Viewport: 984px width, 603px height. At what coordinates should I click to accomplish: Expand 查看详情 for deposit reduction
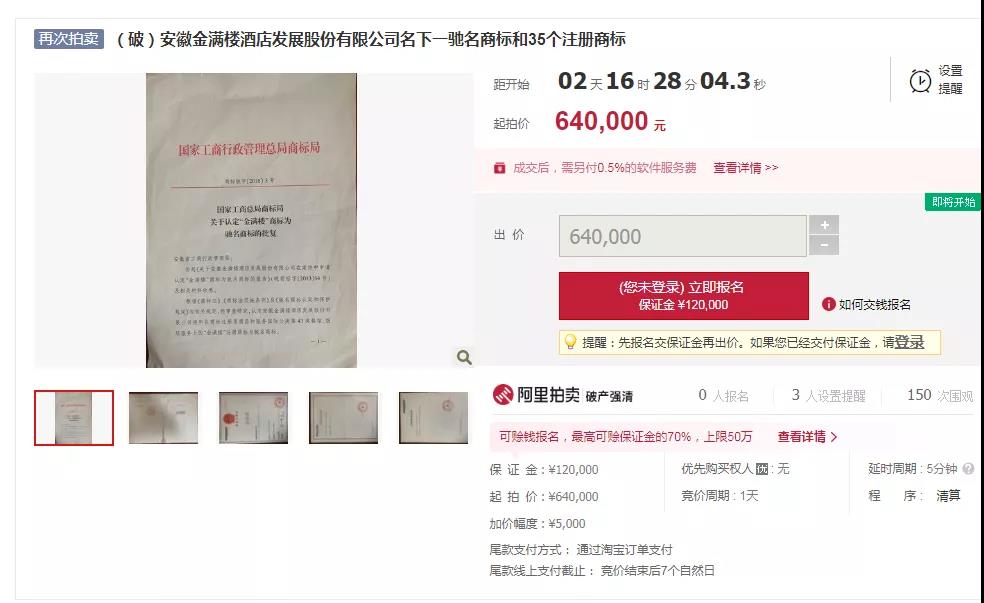[807, 437]
